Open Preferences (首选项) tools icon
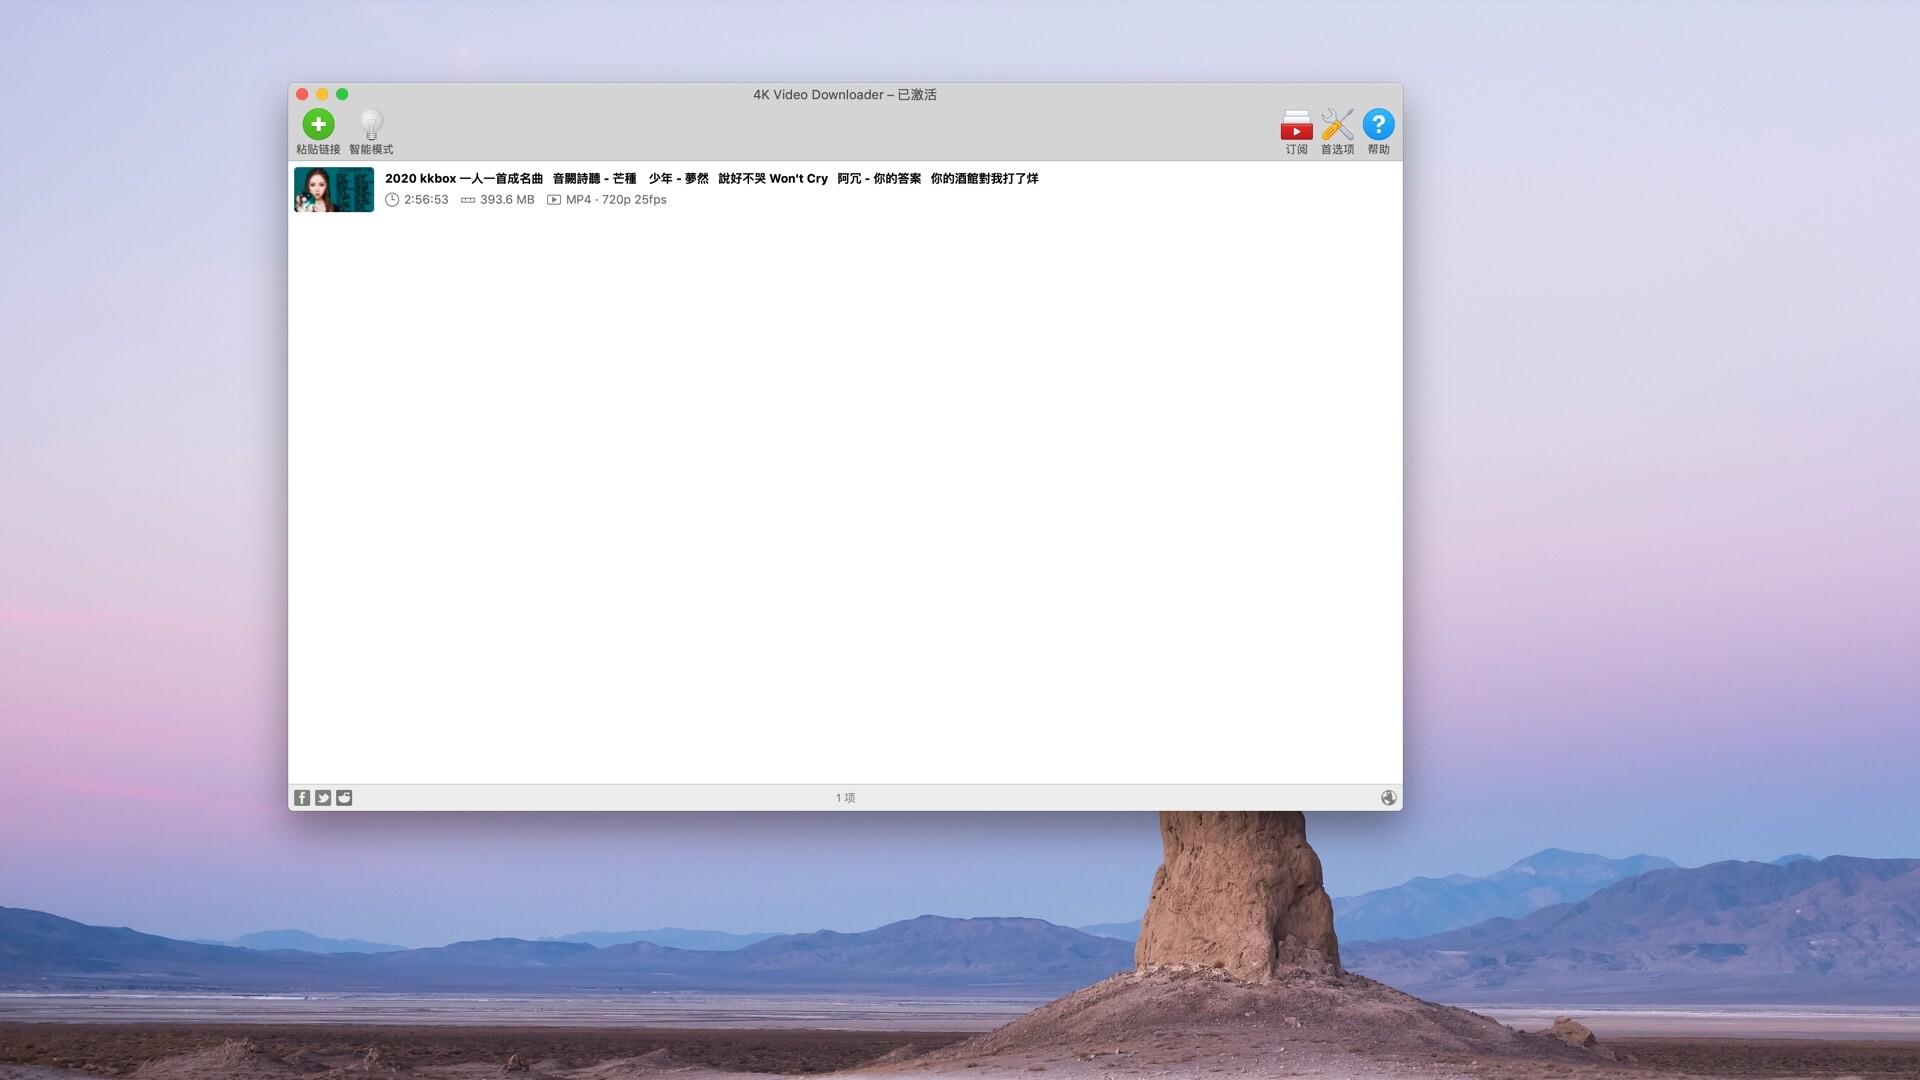 pos(1337,125)
